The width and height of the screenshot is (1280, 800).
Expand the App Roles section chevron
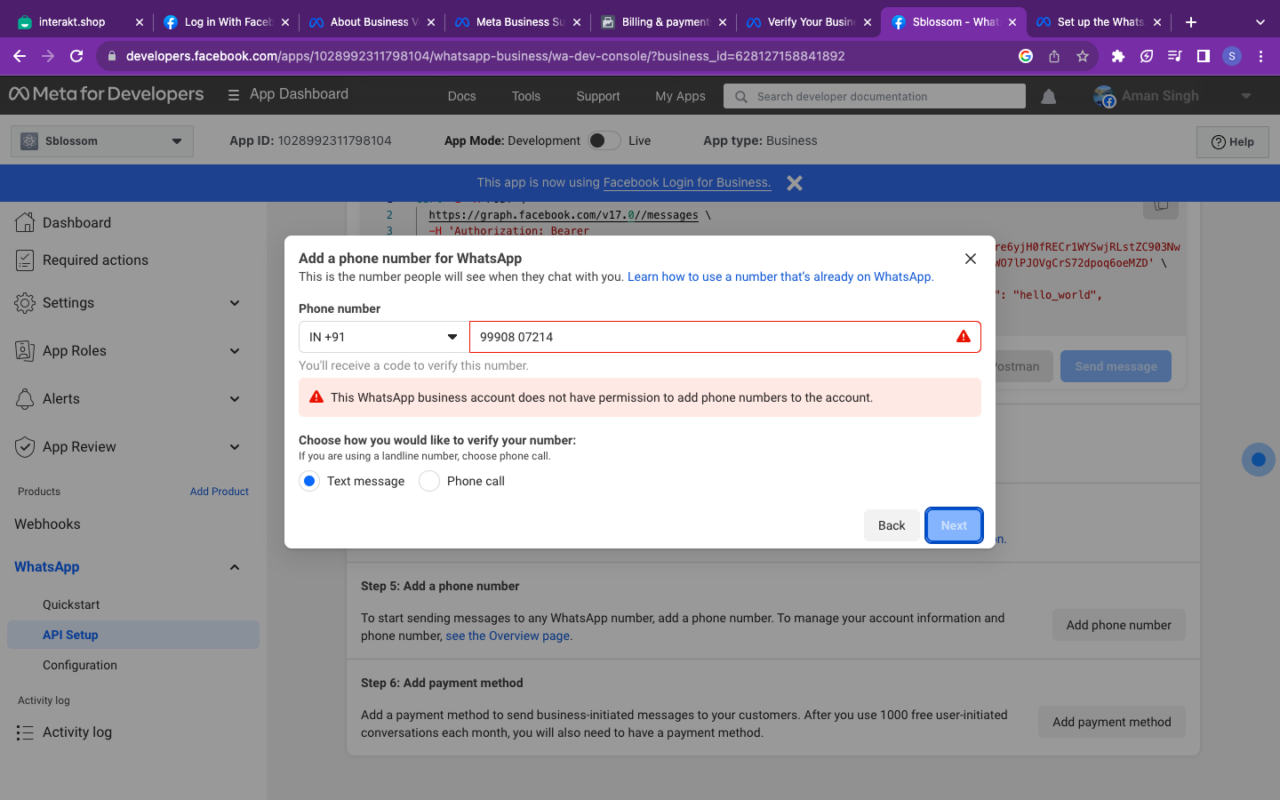point(235,351)
